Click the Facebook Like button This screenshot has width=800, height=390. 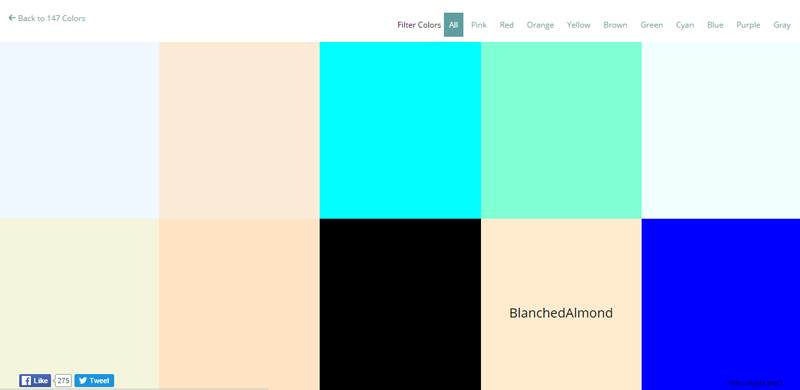[35, 381]
